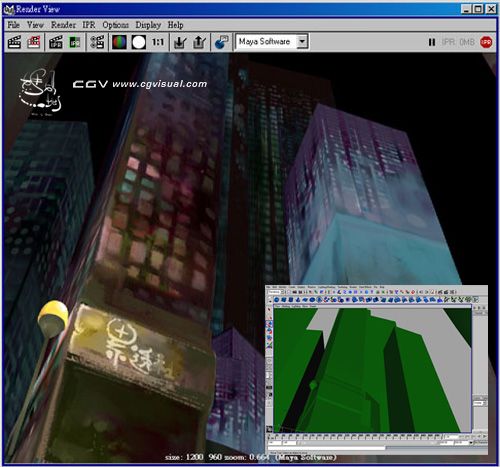Set real size with 1:1 button

click(x=158, y=42)
